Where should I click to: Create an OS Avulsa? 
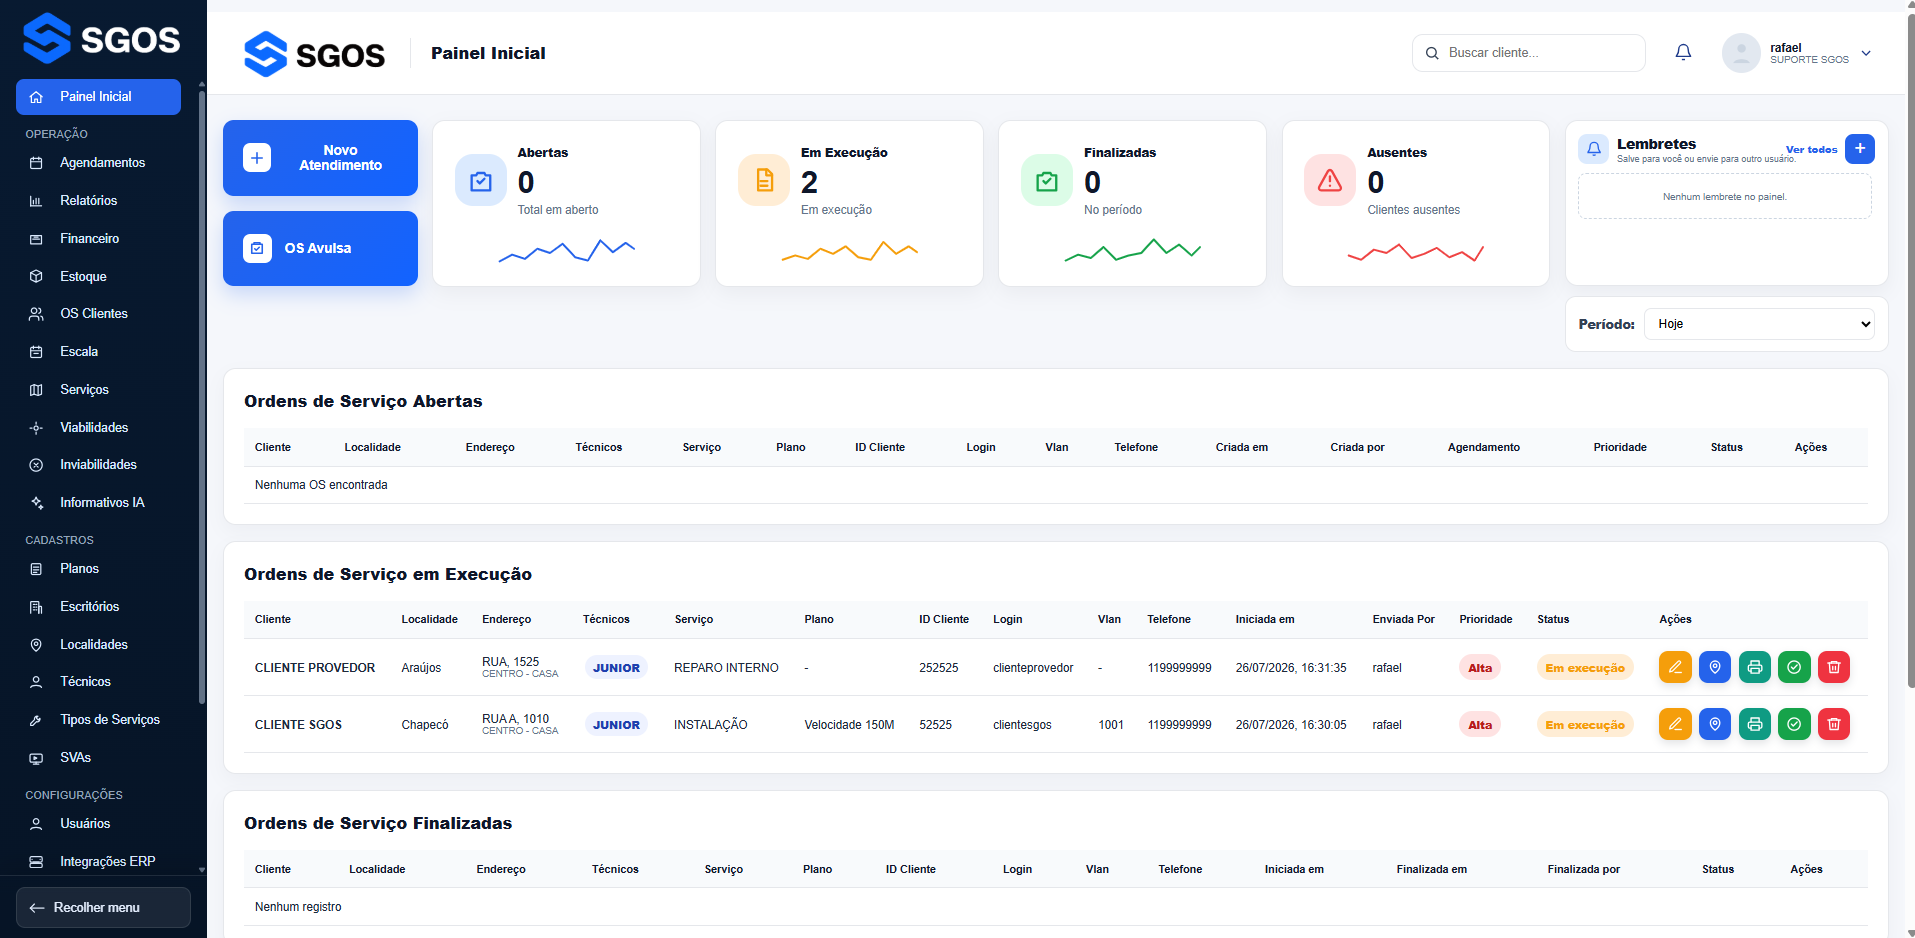click(320, 248)
